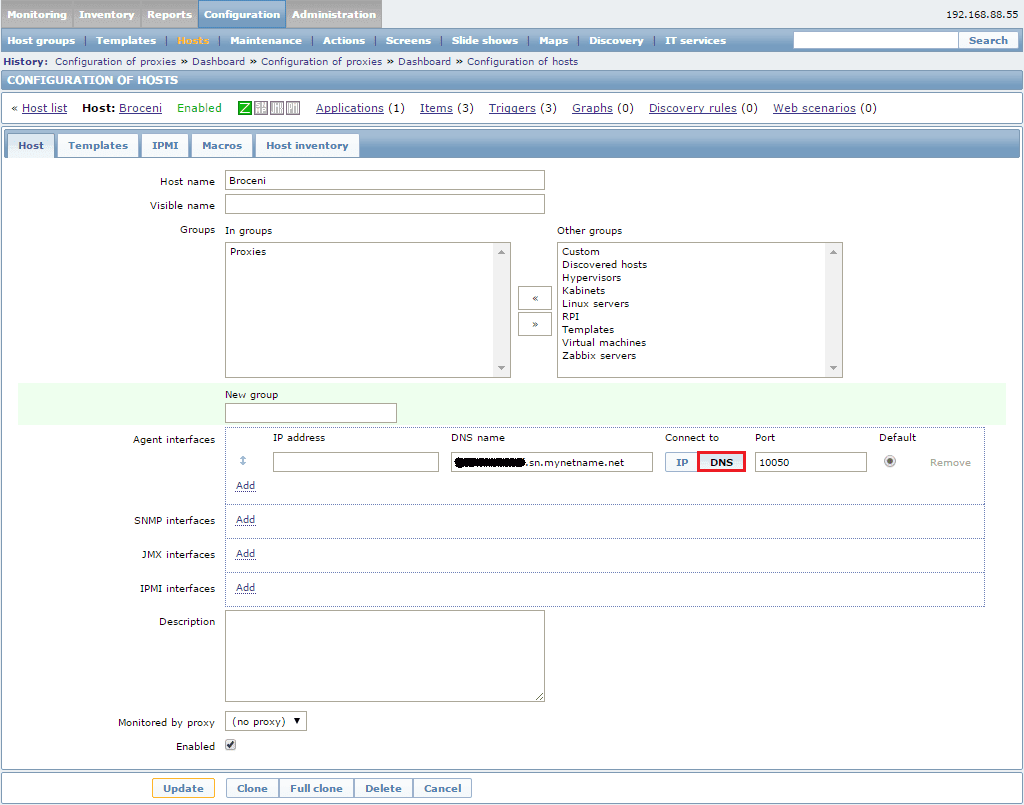Open the Reports menu
This screenshot has width=1024, height=805.
click(x=169, y=14)
